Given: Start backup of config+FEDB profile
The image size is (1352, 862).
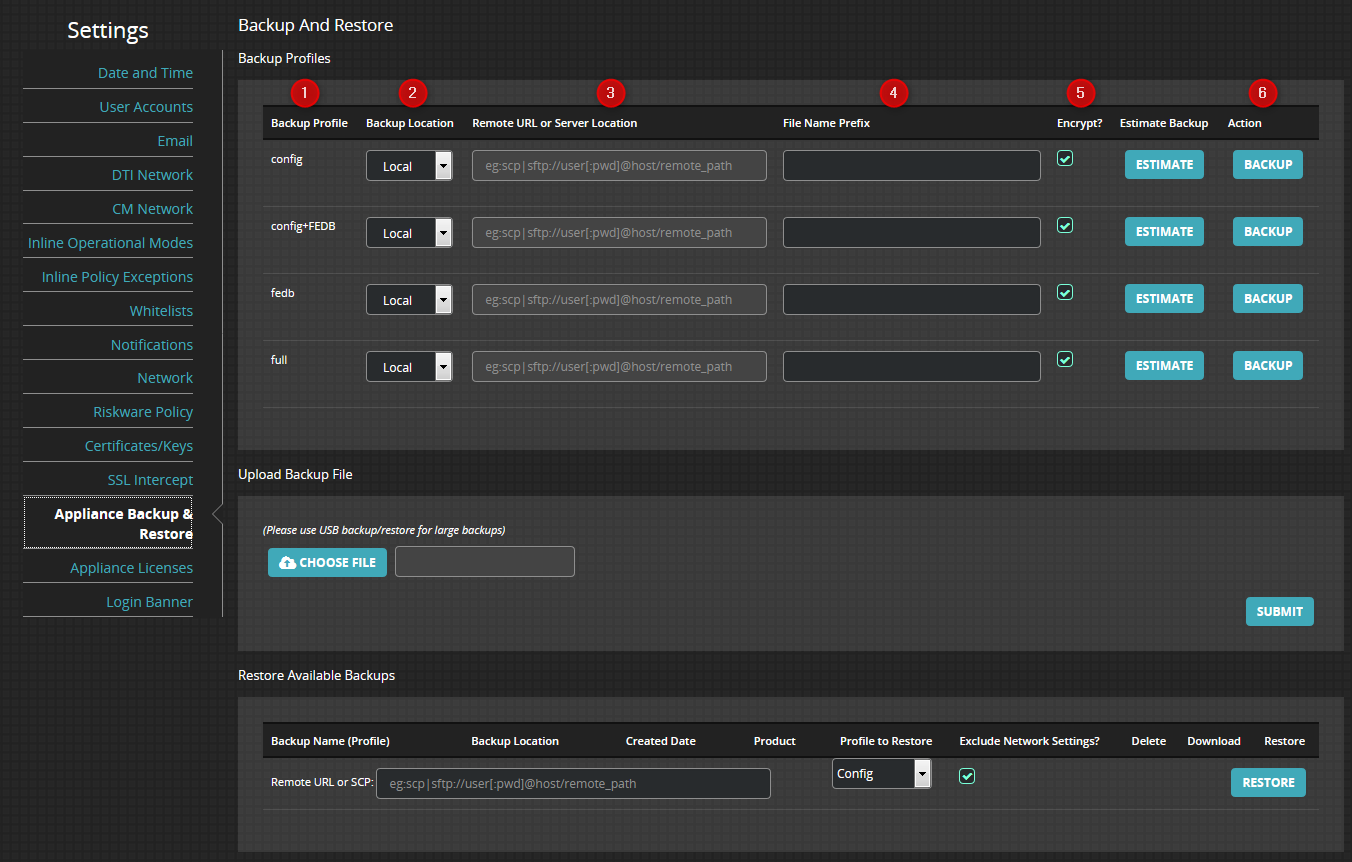Looking at the screenshot, I should coord(1268,232).
